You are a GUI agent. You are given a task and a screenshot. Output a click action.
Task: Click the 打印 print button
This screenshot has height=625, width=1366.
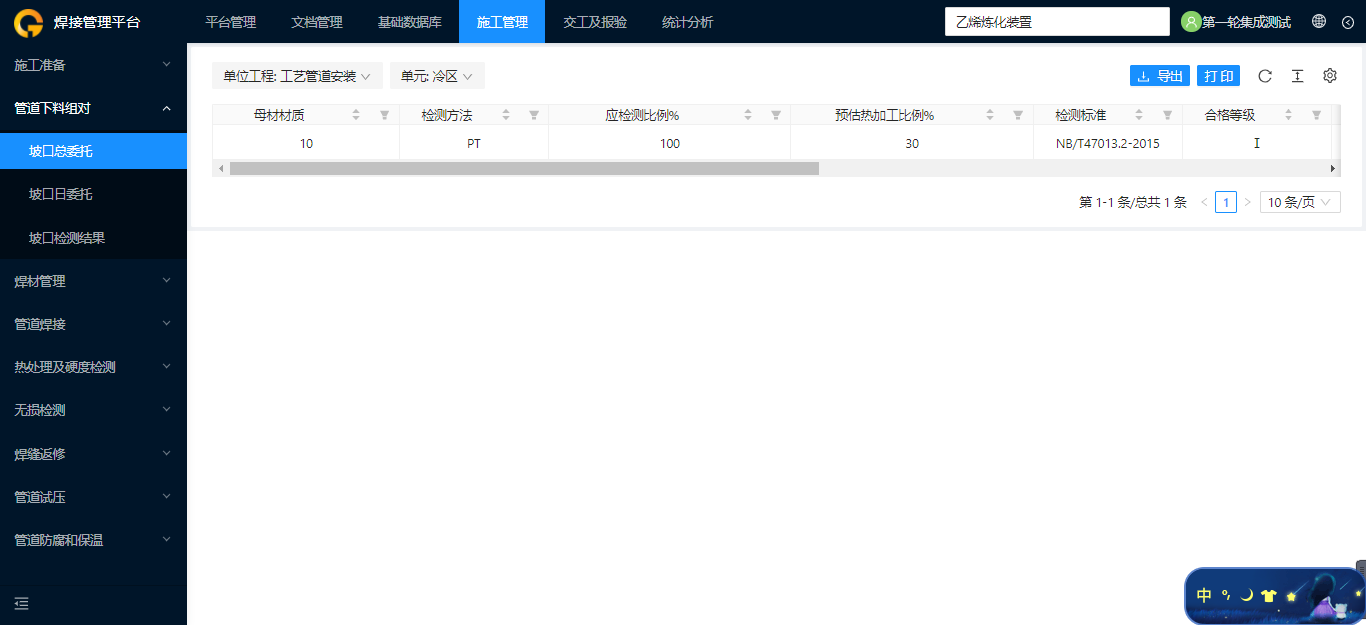pyautogui.click(x=1218, y=76)
